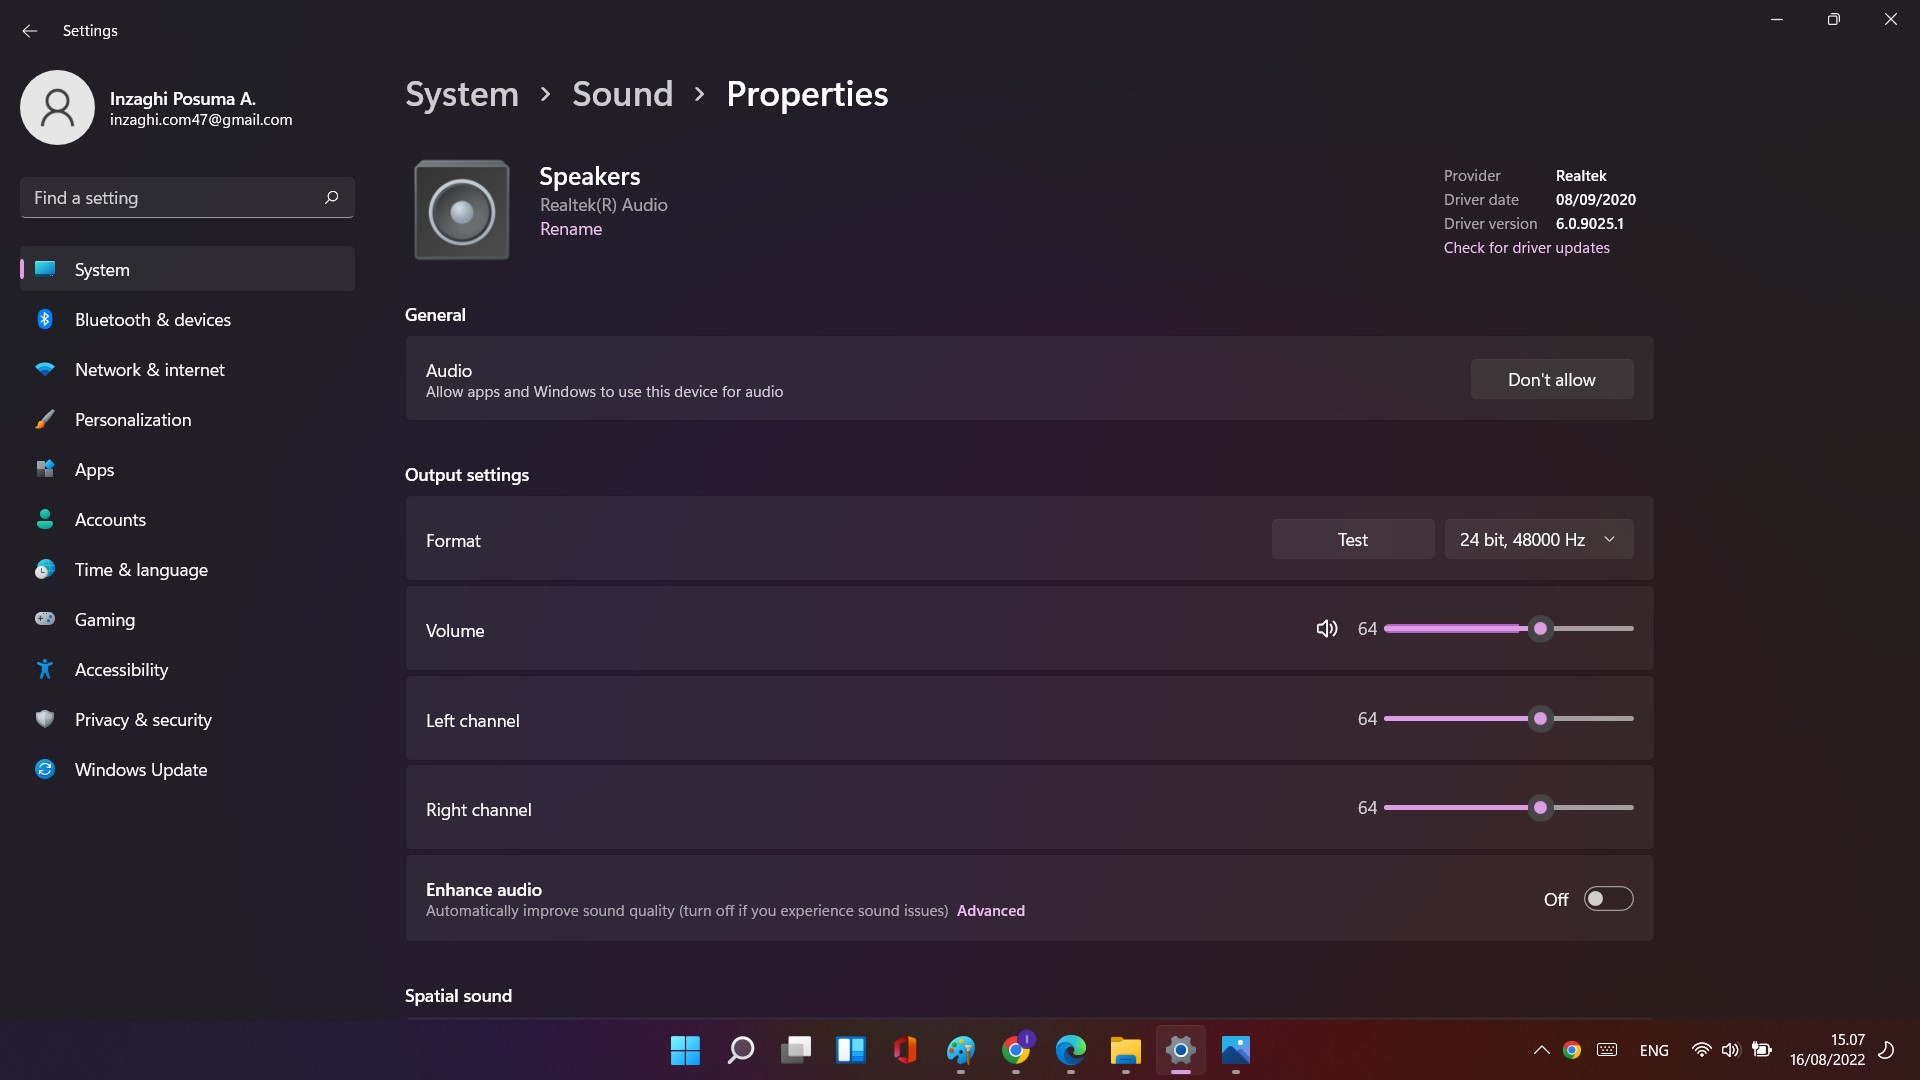Click the Gaming controller icon
This screenshot has height=1080, width=1920.
tap(45, 619)
